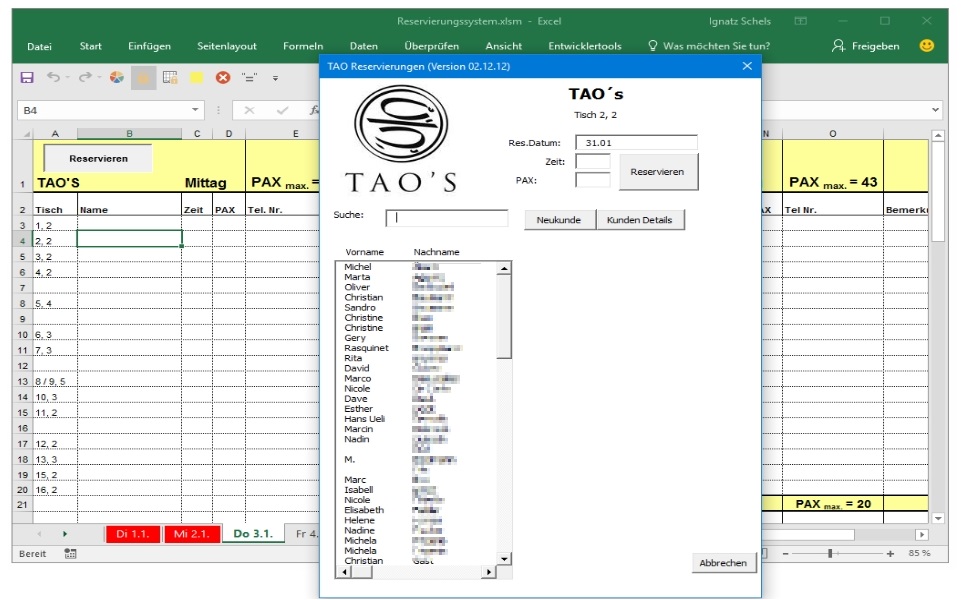Image resolution: width=961 pixels, height=600 pixels.
Task: Click Reservieren button in the TAO dialog
Action: [658, 172]
